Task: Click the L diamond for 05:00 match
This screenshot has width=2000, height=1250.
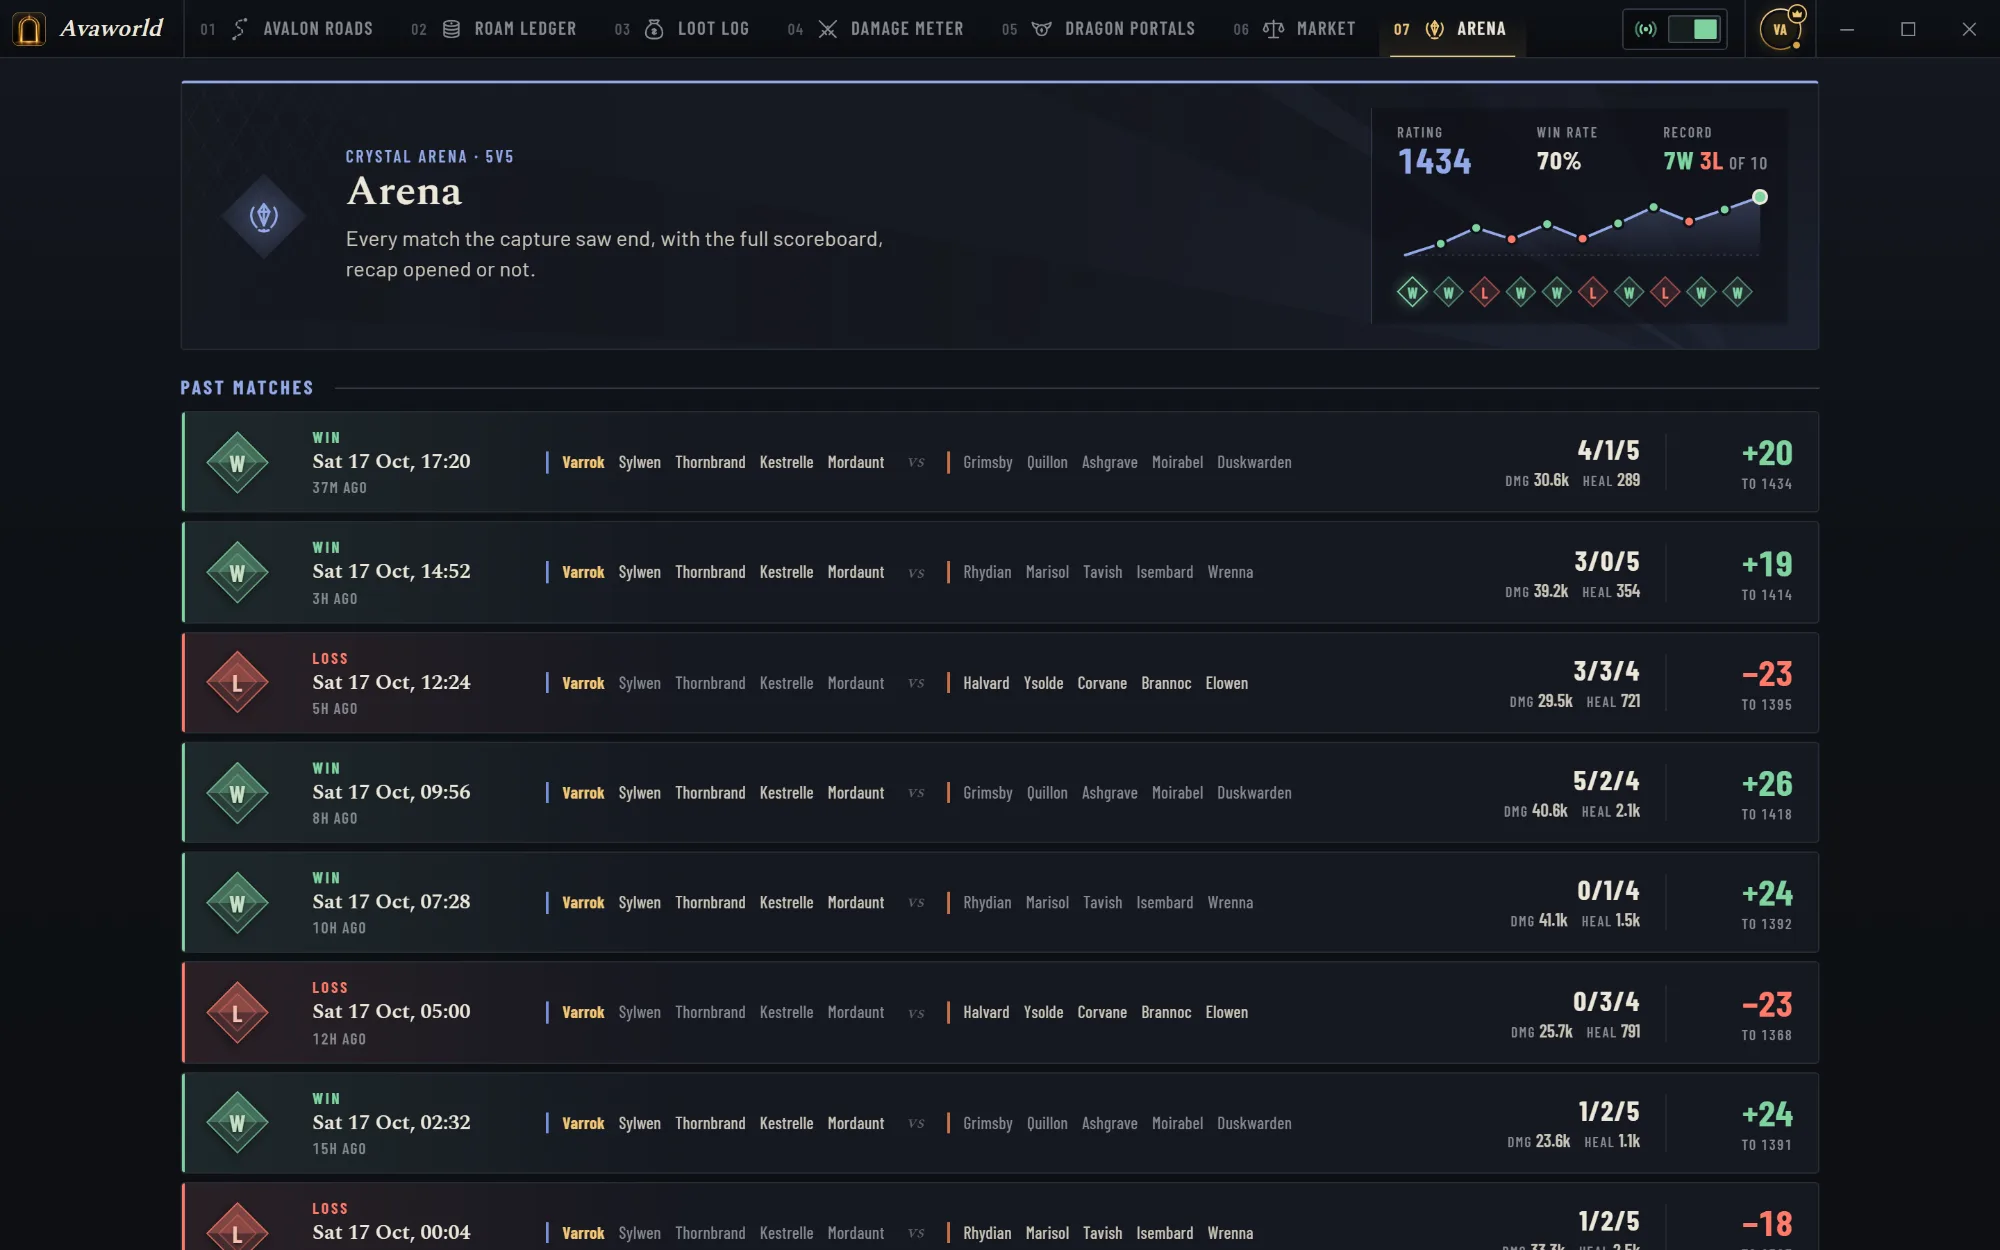Action: click(237, 1013)
